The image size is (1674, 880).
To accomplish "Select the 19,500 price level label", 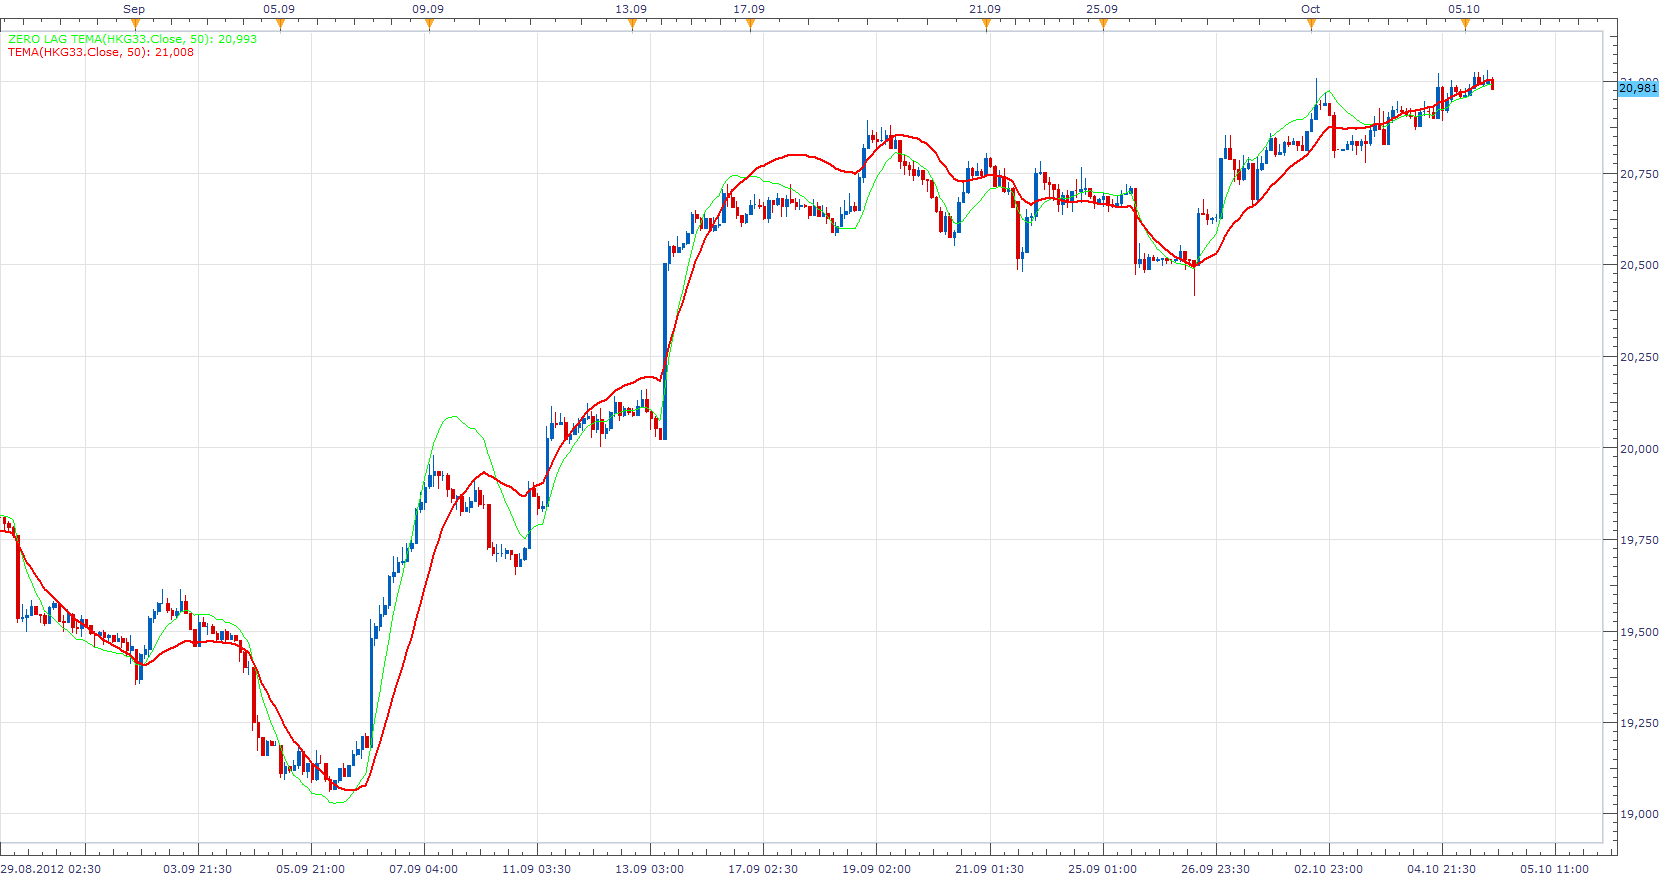I will pyautogui.click(x=1639, y=632).
